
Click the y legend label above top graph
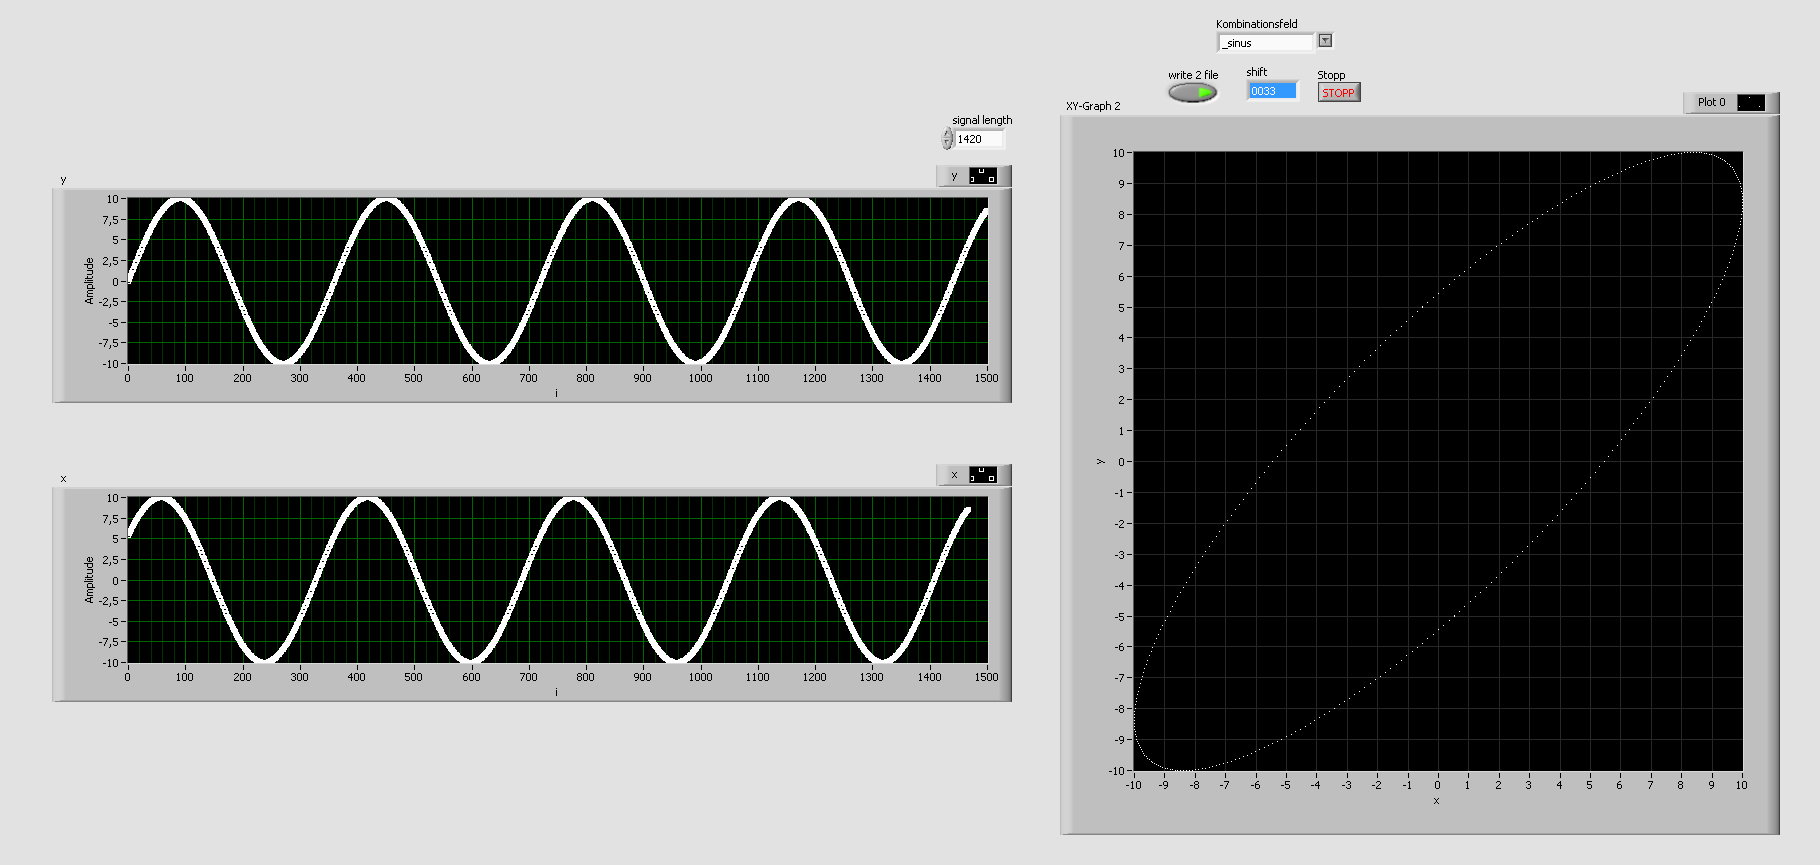click(x=954, y=176)
